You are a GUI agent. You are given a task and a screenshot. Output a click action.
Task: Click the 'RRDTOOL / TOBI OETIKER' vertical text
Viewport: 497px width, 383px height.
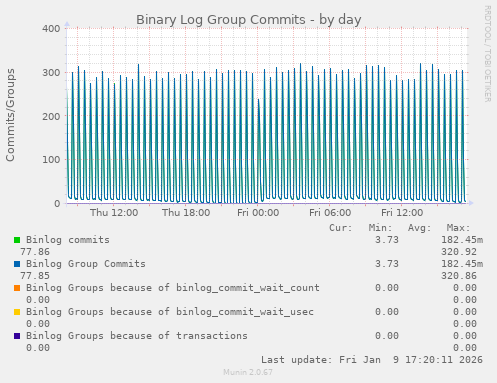pos(487,54)
